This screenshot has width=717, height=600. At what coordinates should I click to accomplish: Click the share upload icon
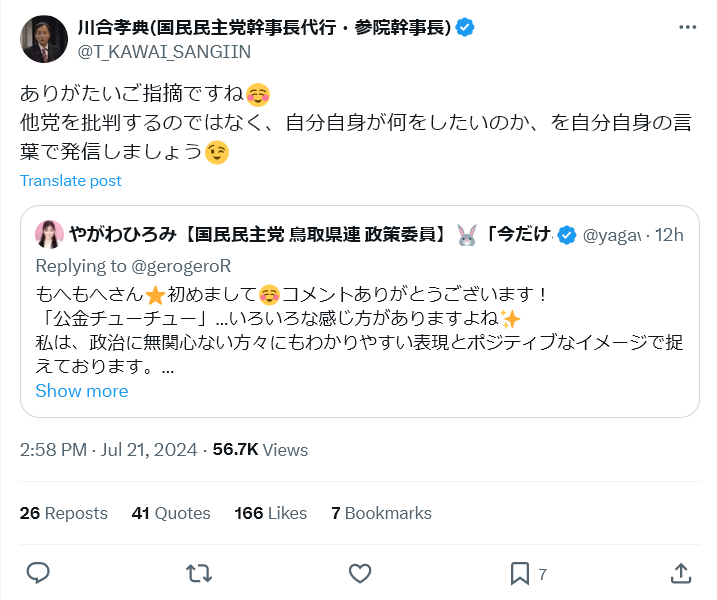click(x=680, y=573)
